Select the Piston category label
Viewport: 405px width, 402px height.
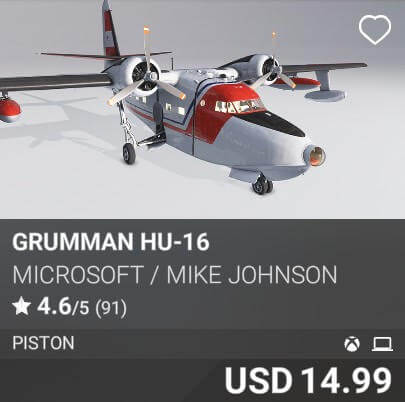point(43,343)
